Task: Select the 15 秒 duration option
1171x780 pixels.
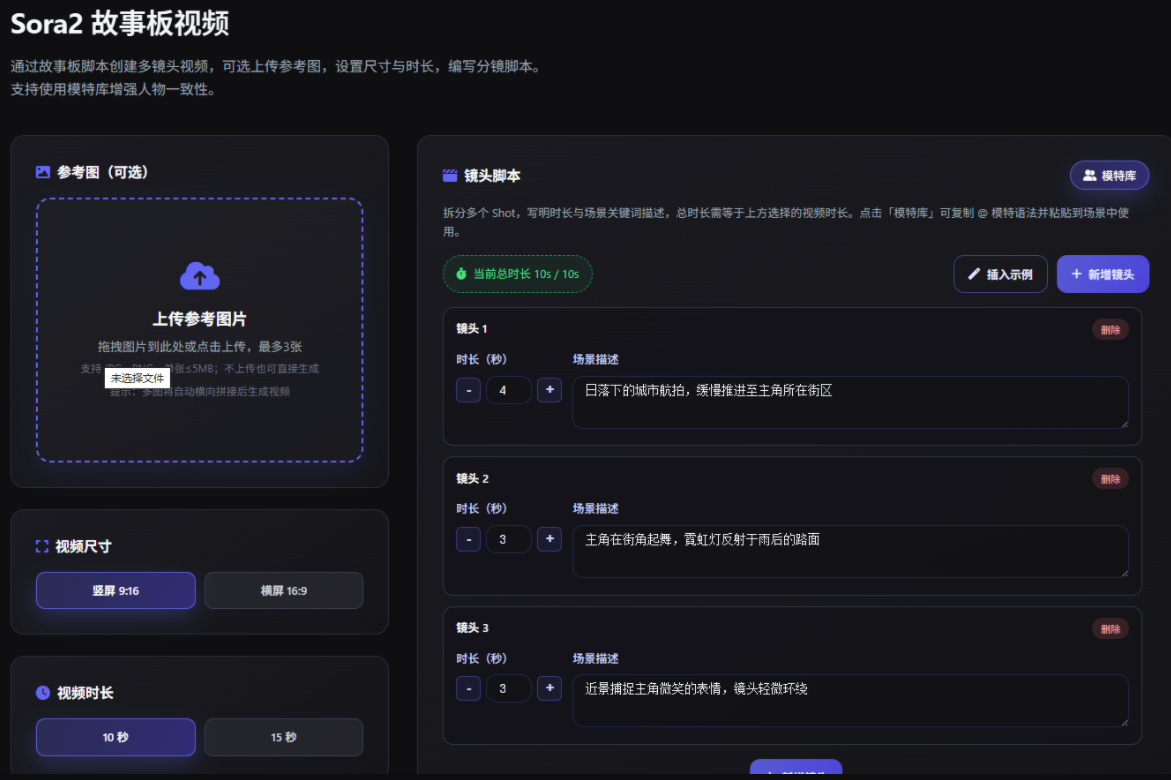Action: tap(284, 736)
